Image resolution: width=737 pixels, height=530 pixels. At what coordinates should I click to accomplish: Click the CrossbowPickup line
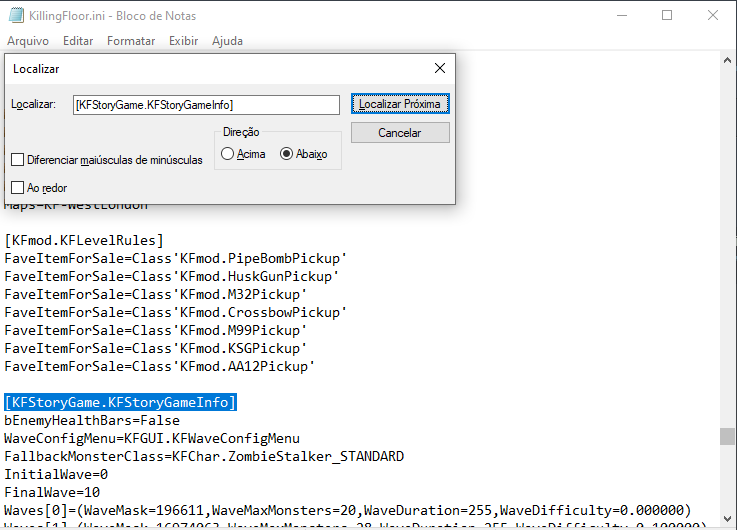pos(175,312)
